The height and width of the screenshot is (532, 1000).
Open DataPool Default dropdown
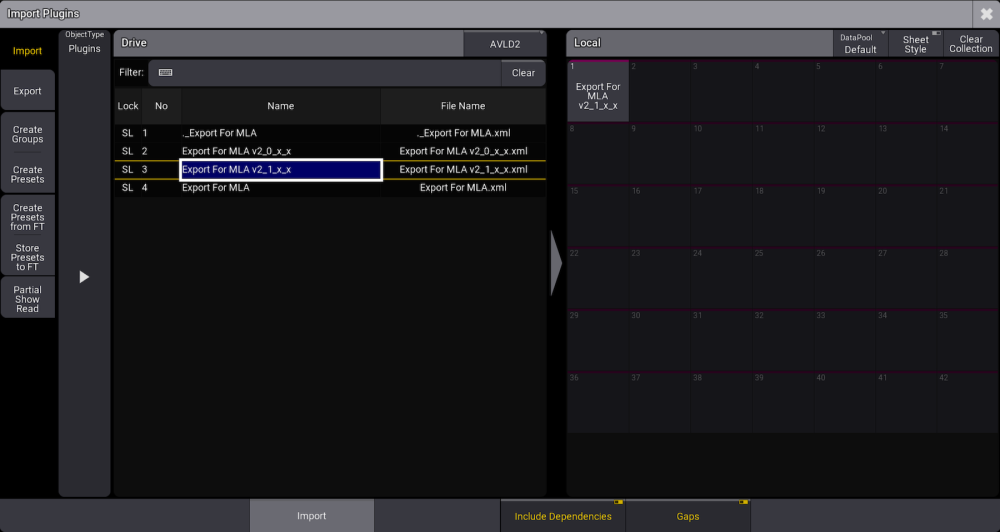coord(860,43)
